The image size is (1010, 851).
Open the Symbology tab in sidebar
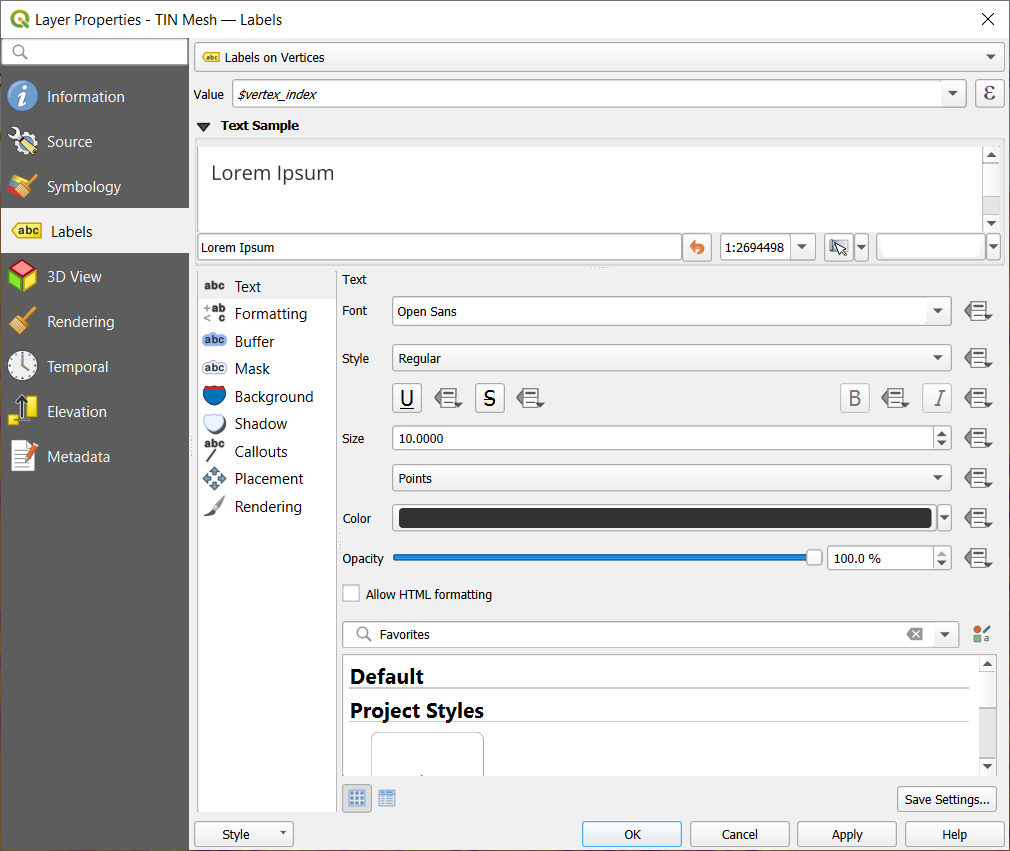(x=84, y=187)
